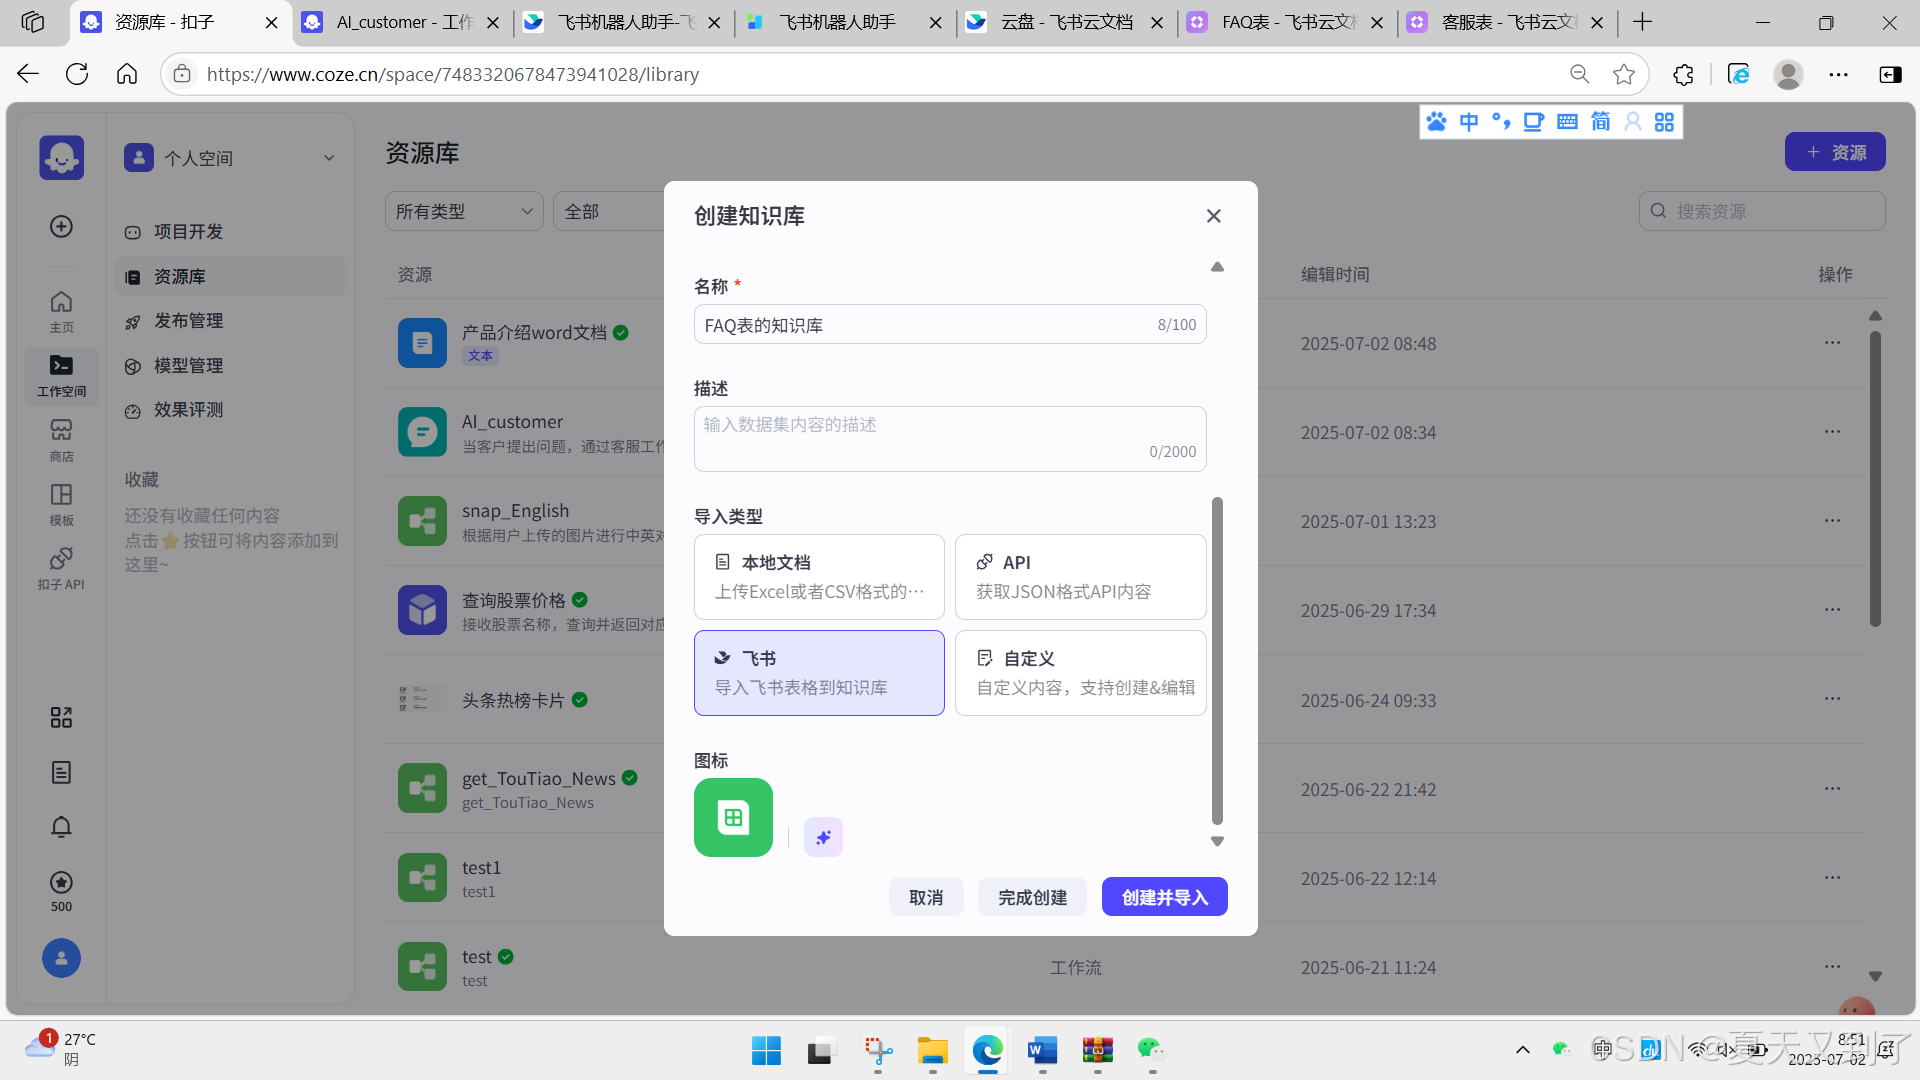1920x1080 pixels.
Task: Select 自定义 import type option
Action: pos(1080,673)
